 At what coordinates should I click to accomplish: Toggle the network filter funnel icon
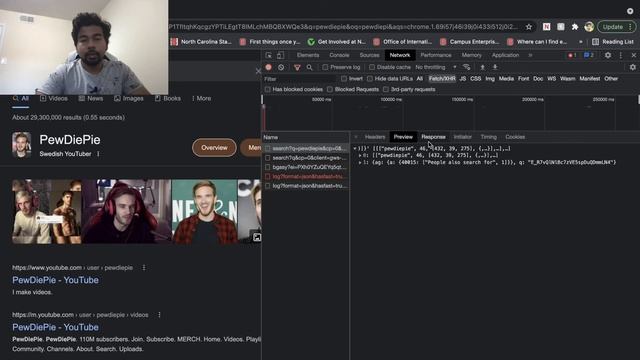coord(297,67)
